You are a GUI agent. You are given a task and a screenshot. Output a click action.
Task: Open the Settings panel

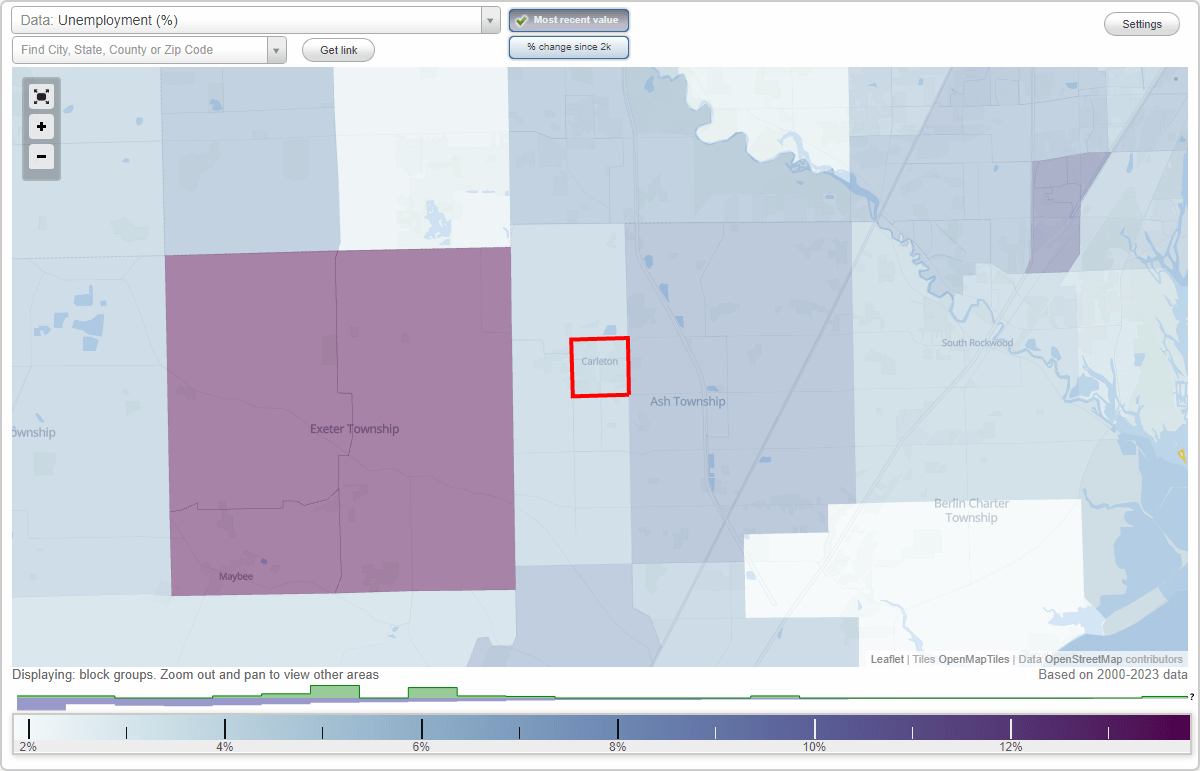point(1141,23)
